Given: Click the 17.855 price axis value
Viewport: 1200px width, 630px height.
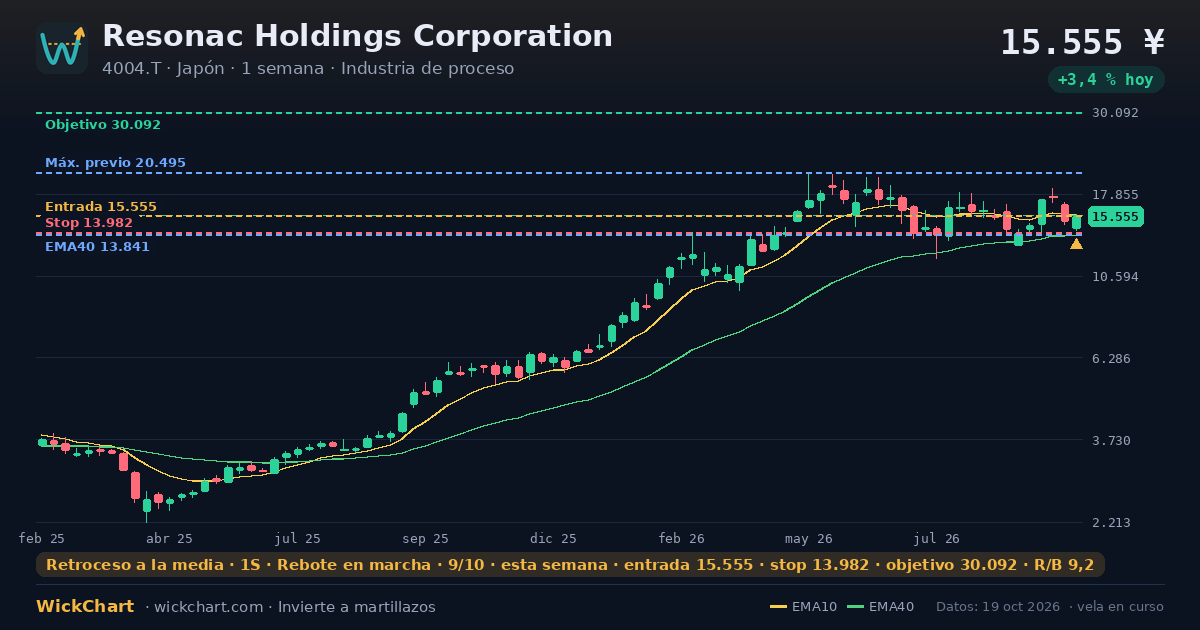Looking at the screenshot, I should click(1114, 195).
